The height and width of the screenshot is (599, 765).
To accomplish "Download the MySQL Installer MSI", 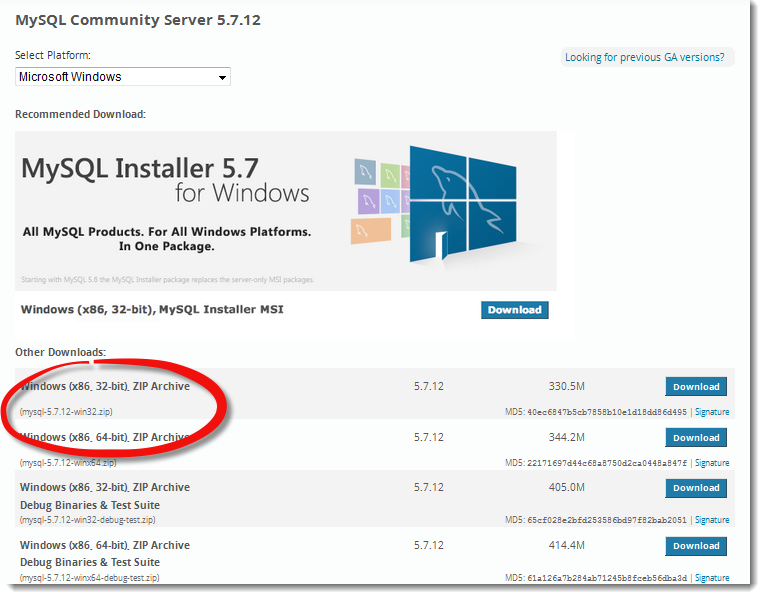I will 515,310.
